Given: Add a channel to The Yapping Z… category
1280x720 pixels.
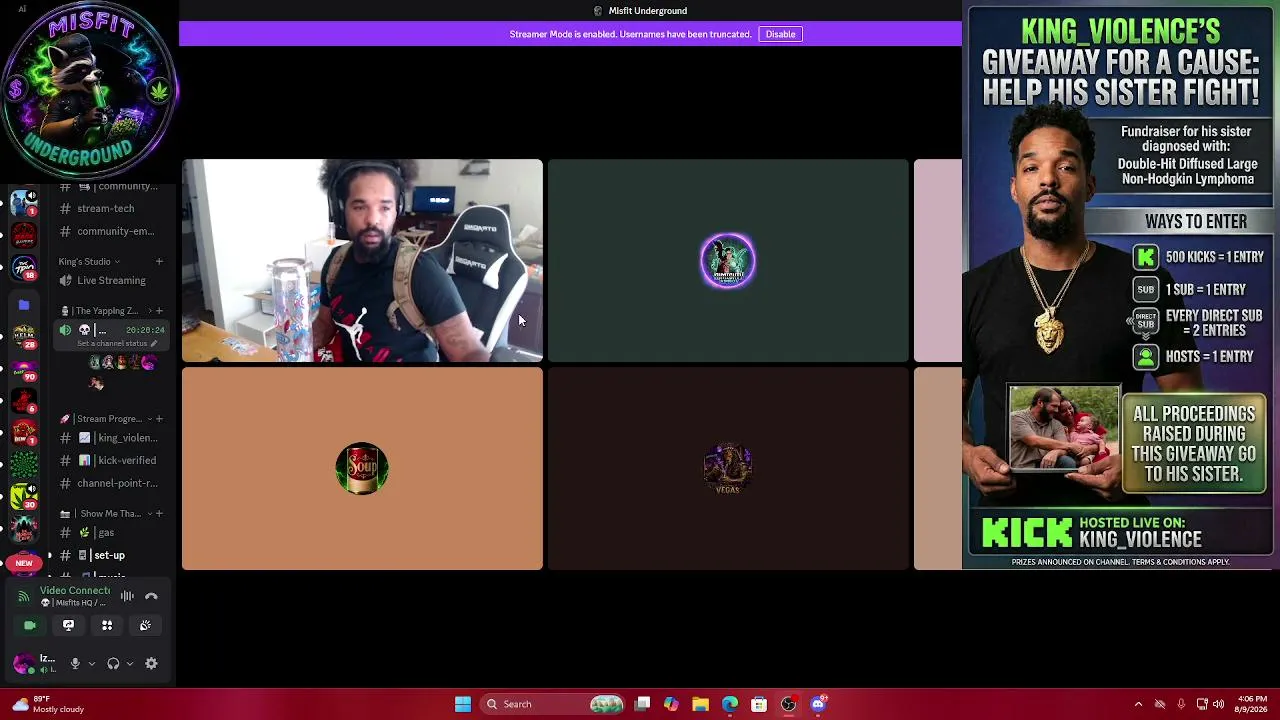Looking at the screenshot, I should [158, 311].
